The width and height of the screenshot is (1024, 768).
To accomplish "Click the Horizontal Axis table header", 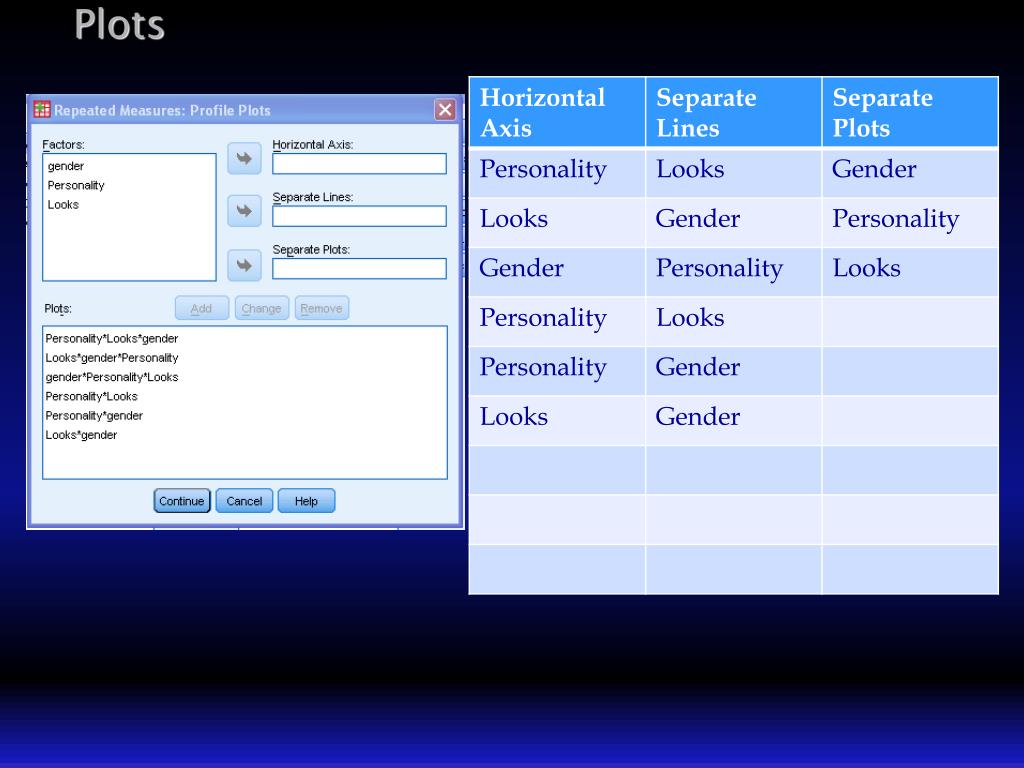I will (557, 112).
